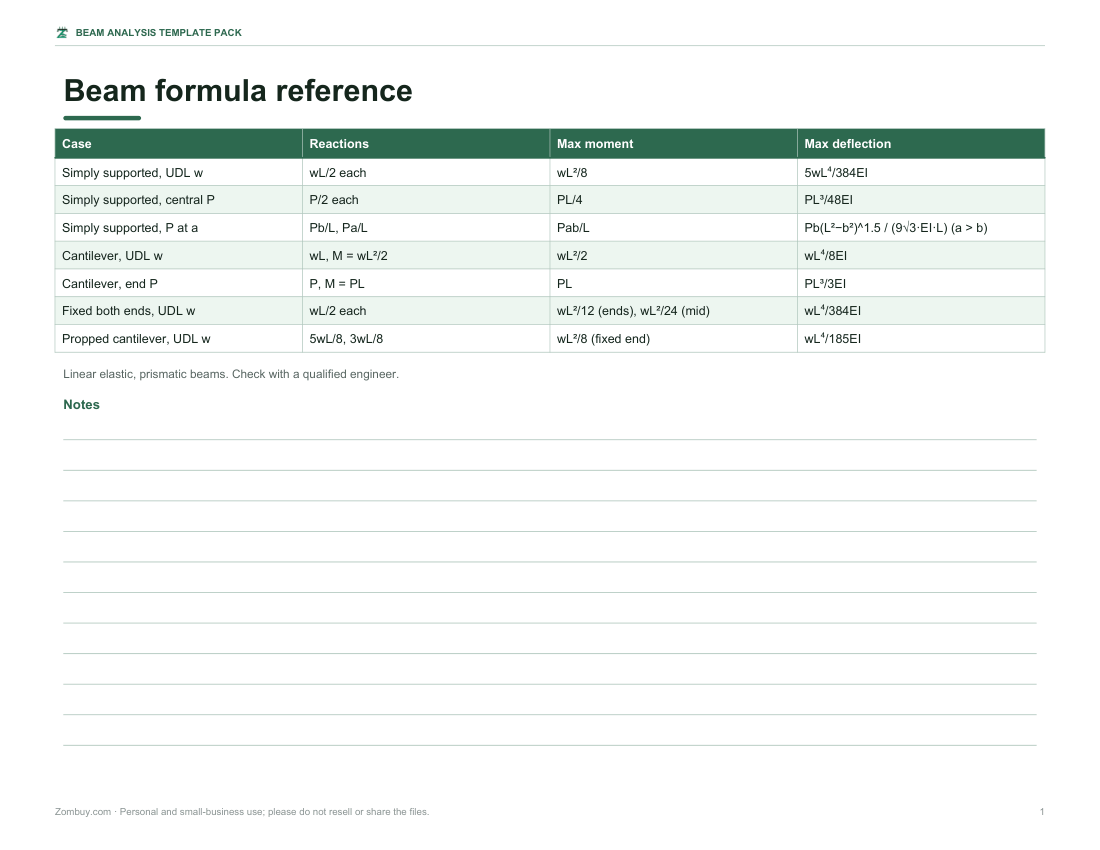The image size is (1100, 850).
Task: Click the 'Max moment' column header
Action: (x=673, y=144)
